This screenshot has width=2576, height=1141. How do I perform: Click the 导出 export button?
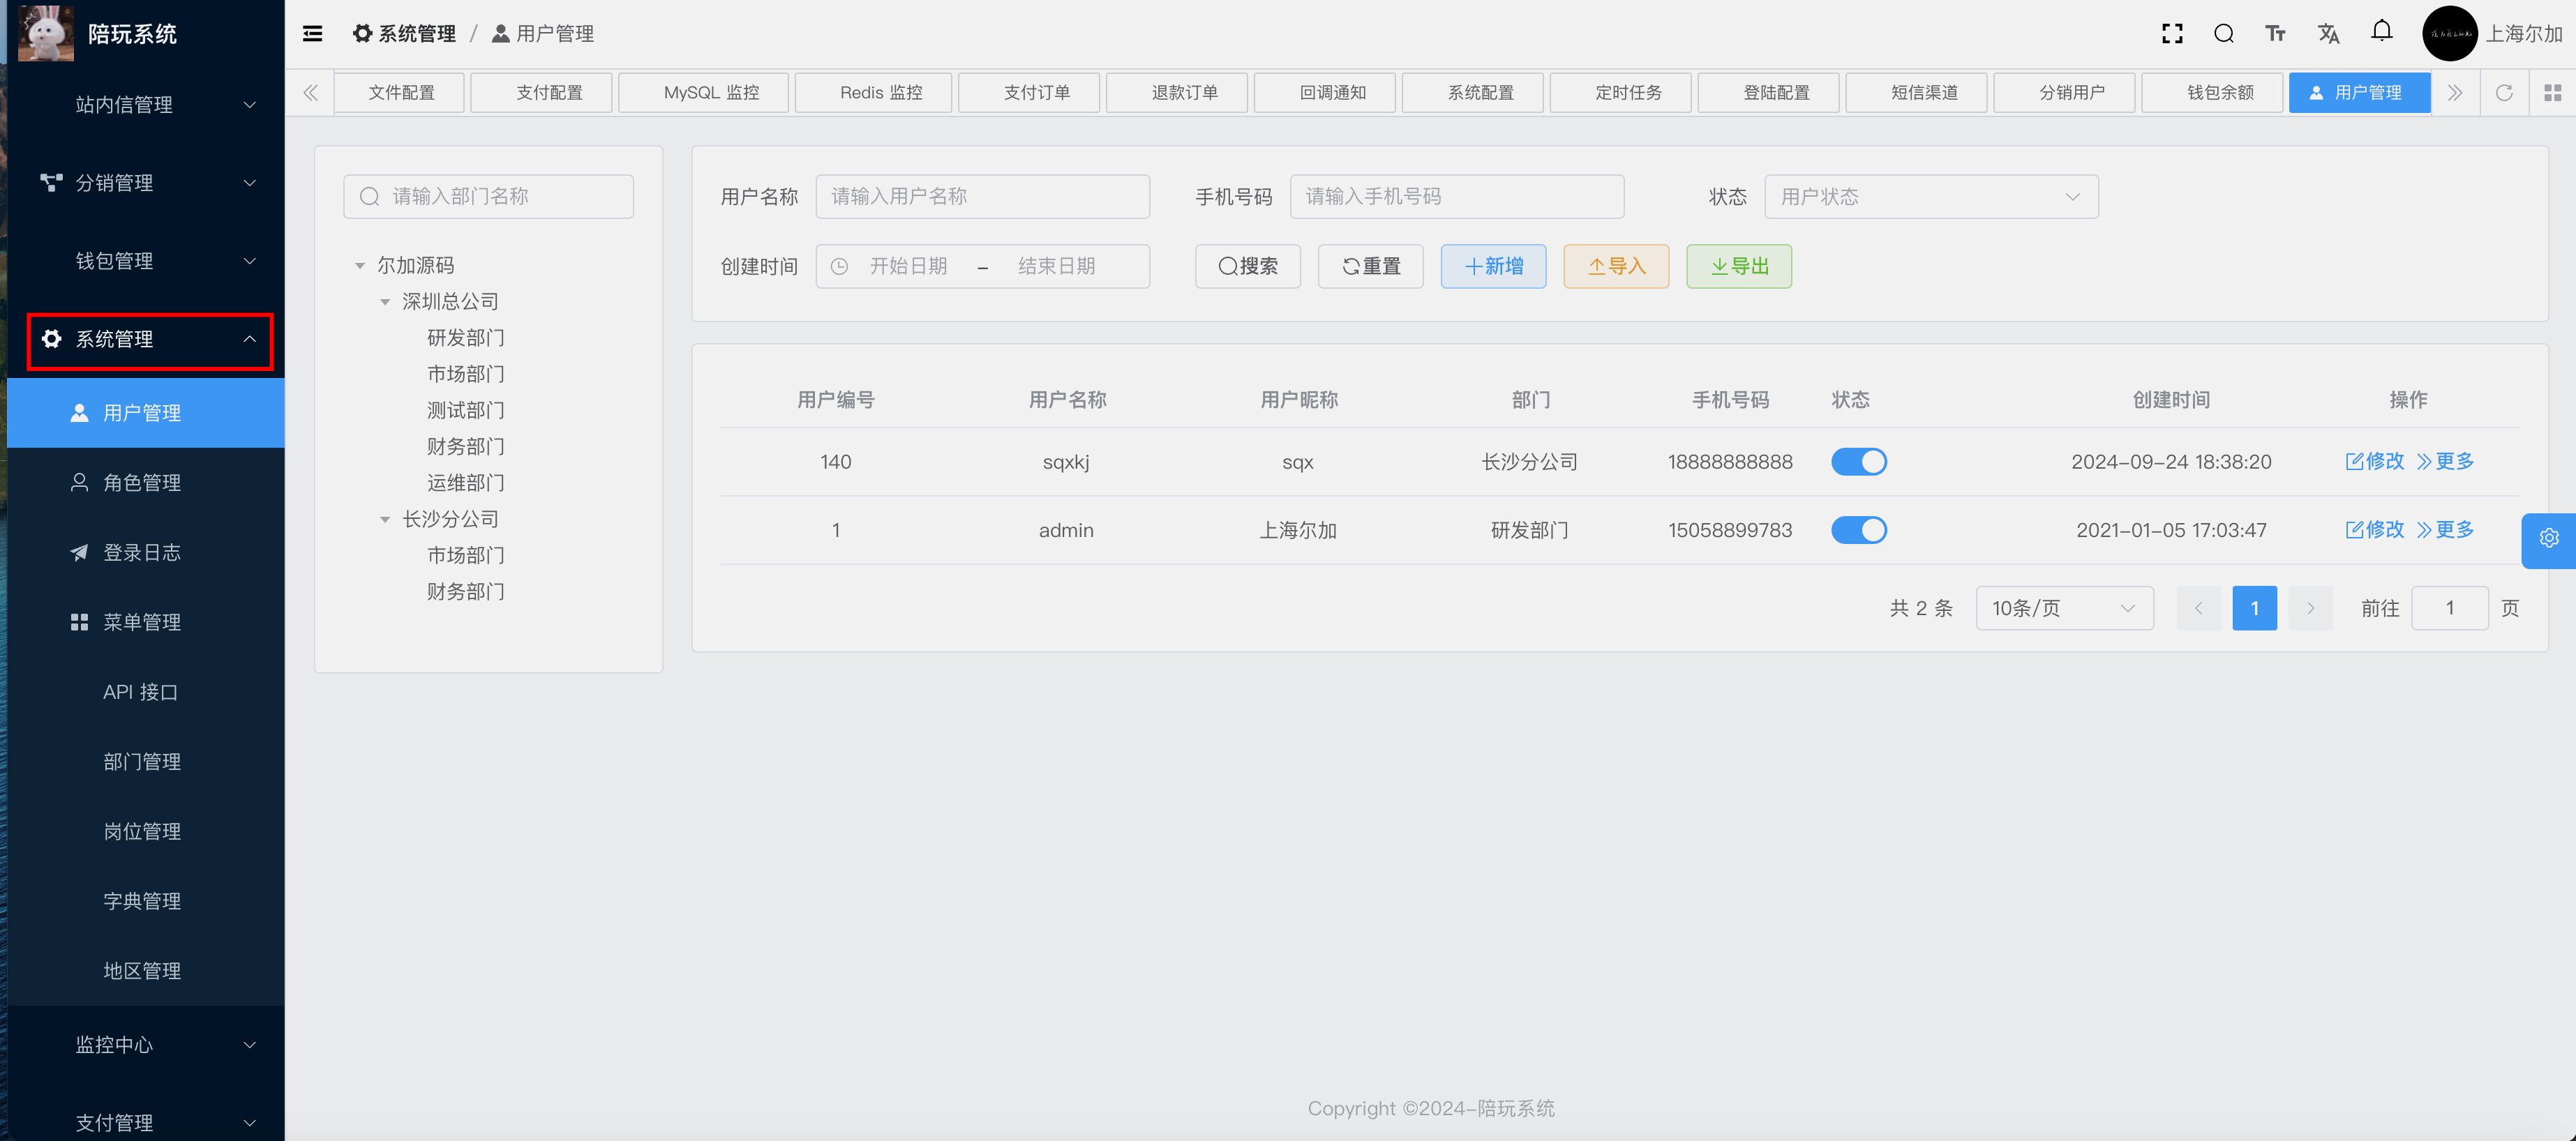click(1739, 267)
